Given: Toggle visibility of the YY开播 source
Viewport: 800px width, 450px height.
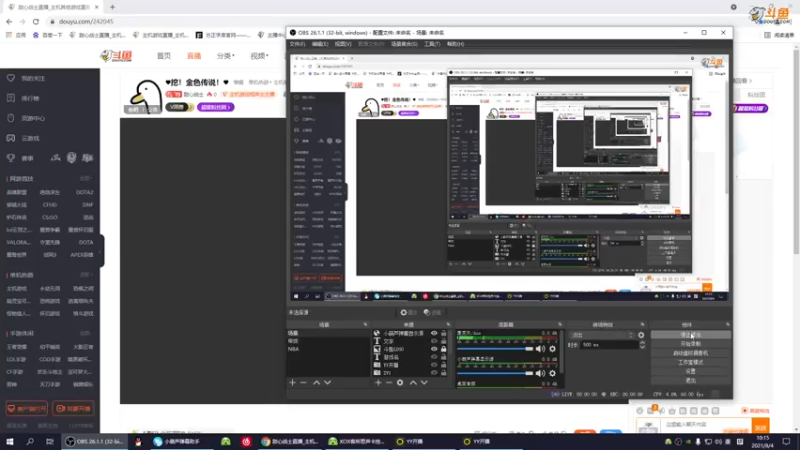Looking at the screenshot, I should coord(434,365).
